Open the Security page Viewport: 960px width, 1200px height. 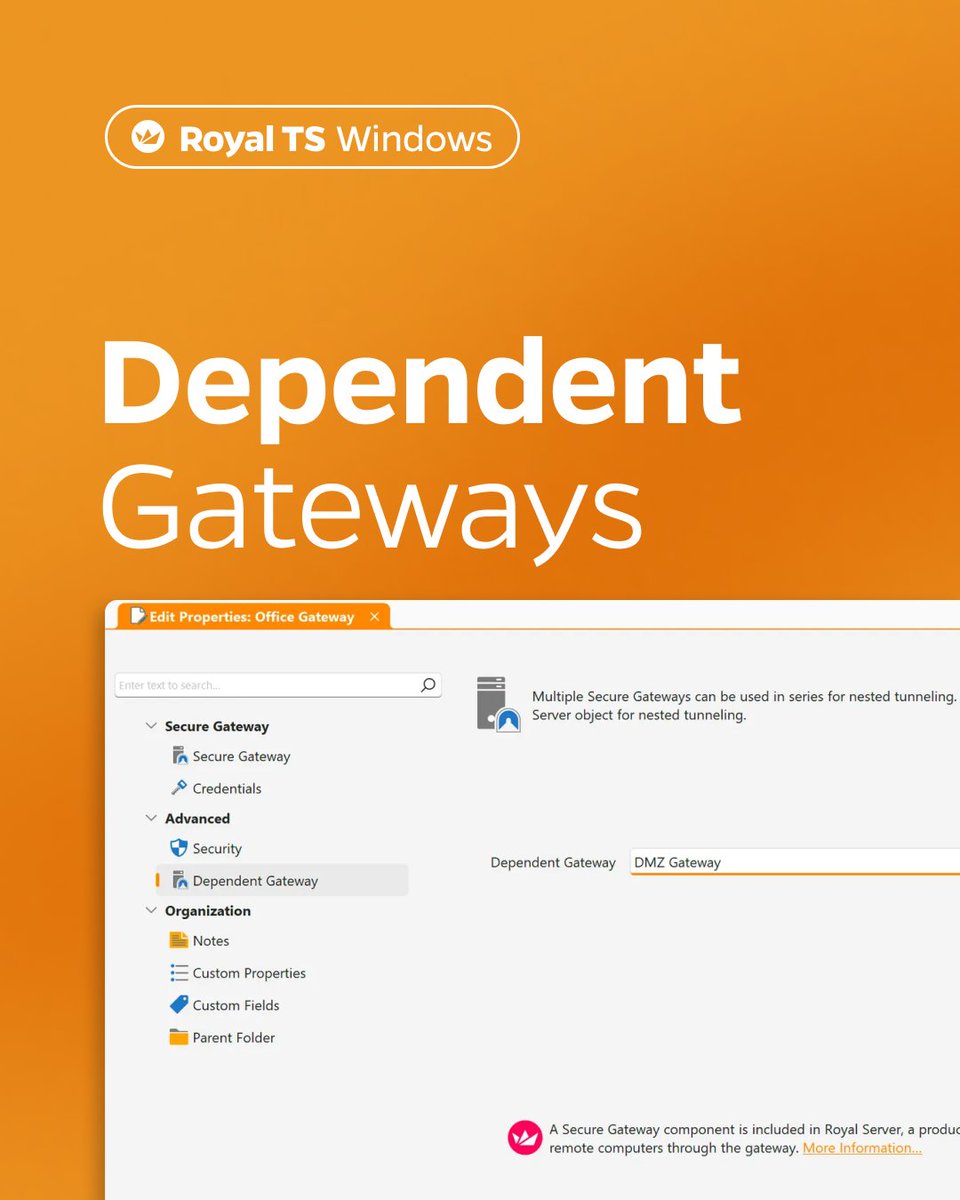coord(217,849)
